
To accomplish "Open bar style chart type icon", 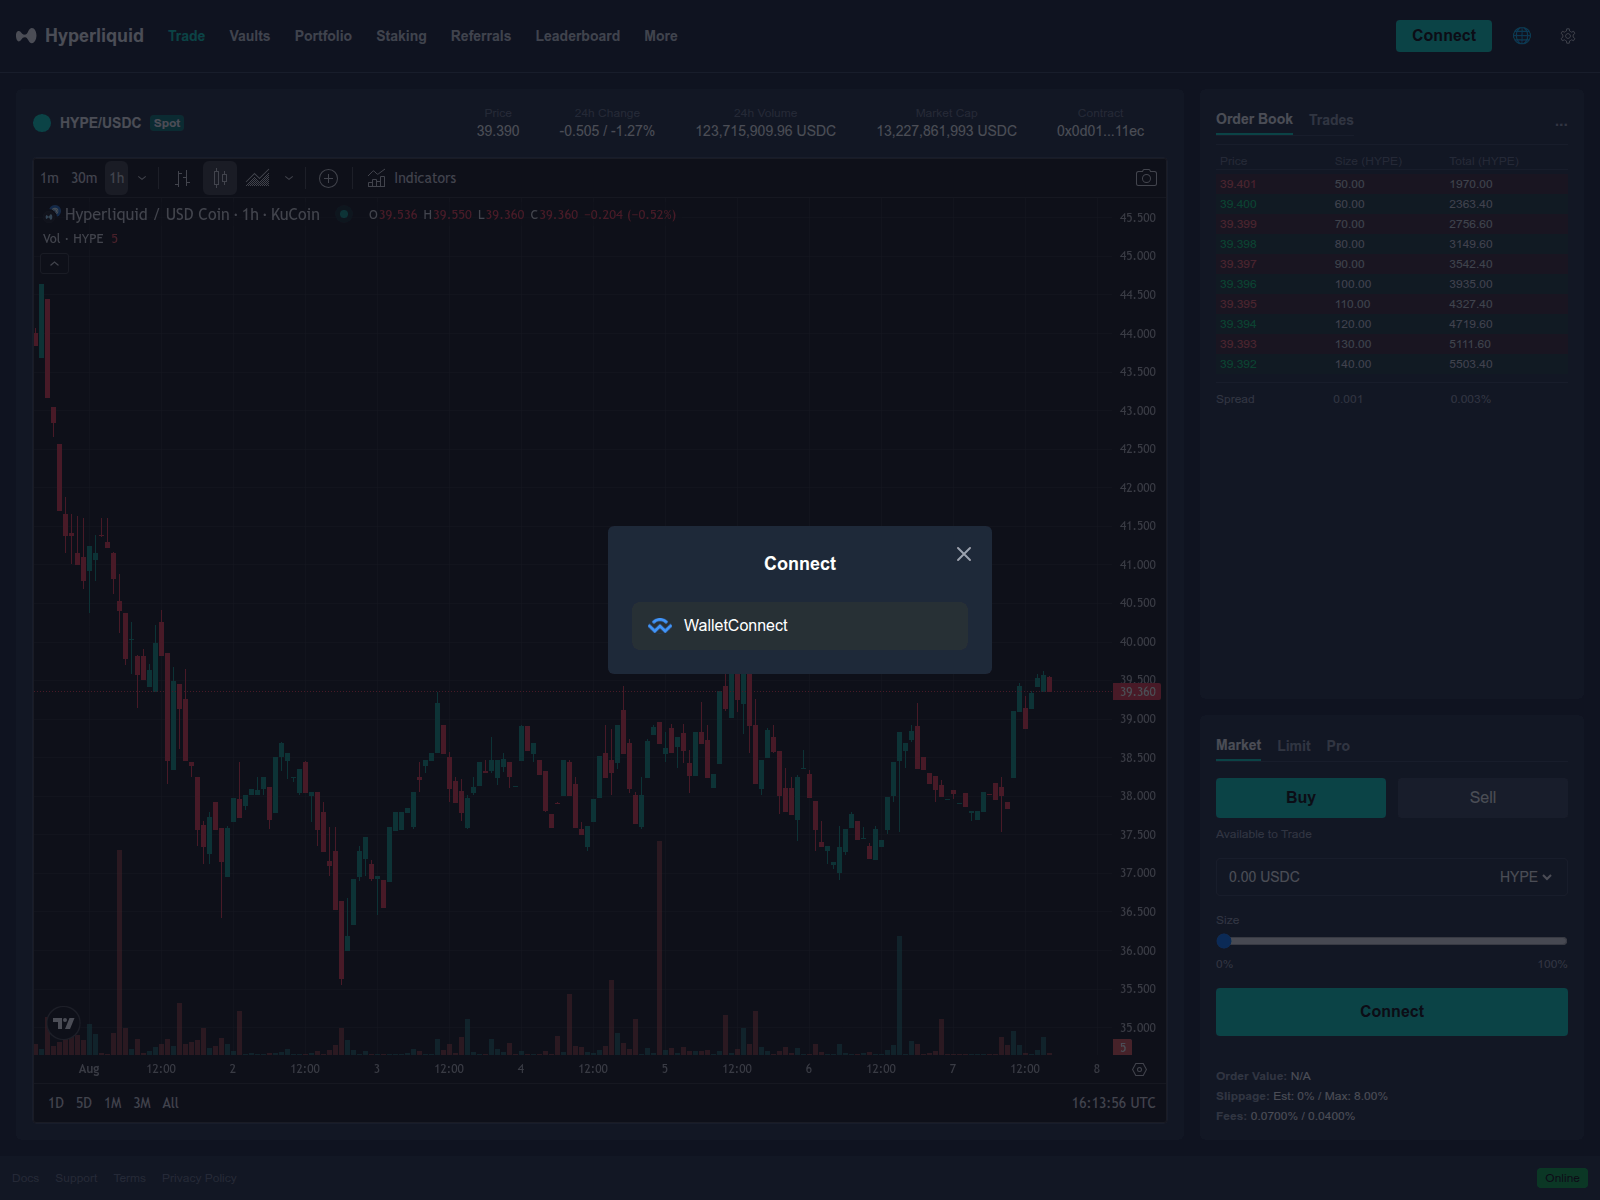I will 182,178.
